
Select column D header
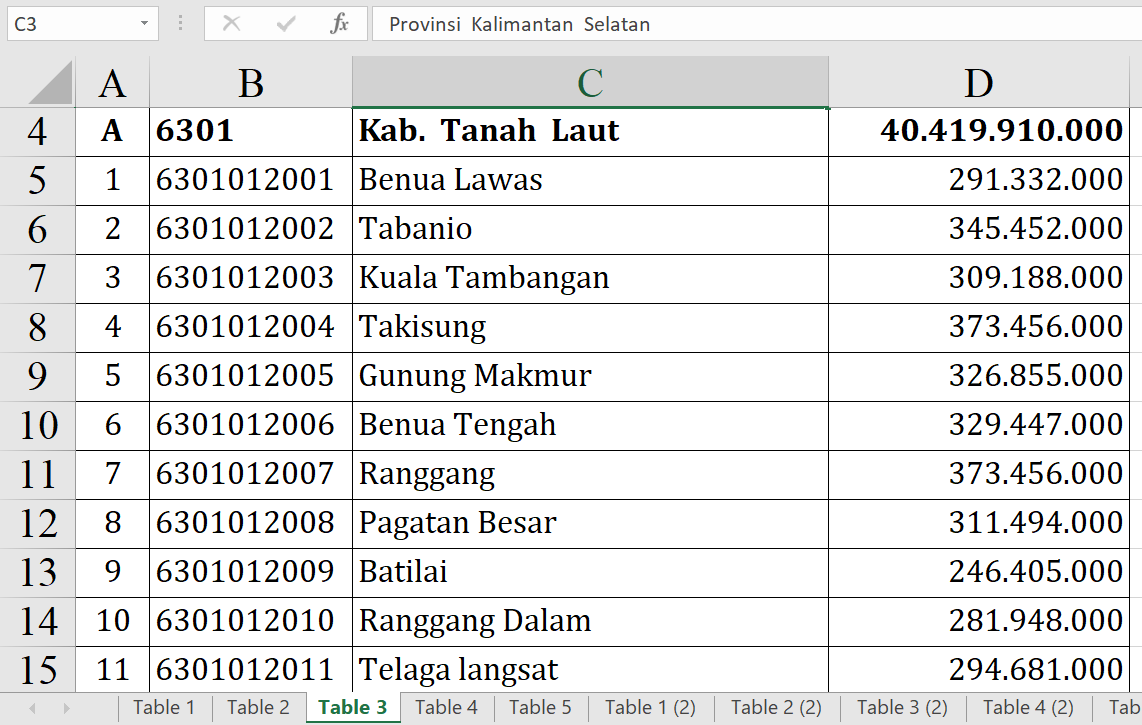click(978, 84)
